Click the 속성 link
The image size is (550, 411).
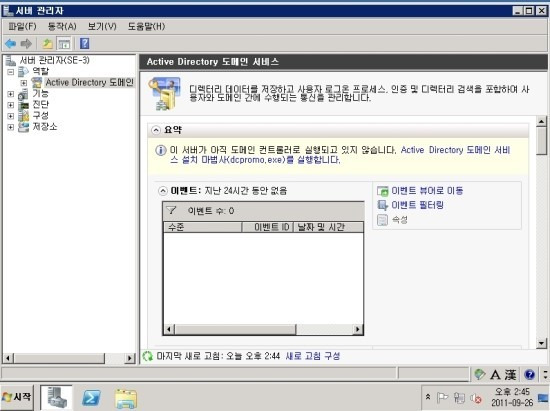[x=400, y=220]
